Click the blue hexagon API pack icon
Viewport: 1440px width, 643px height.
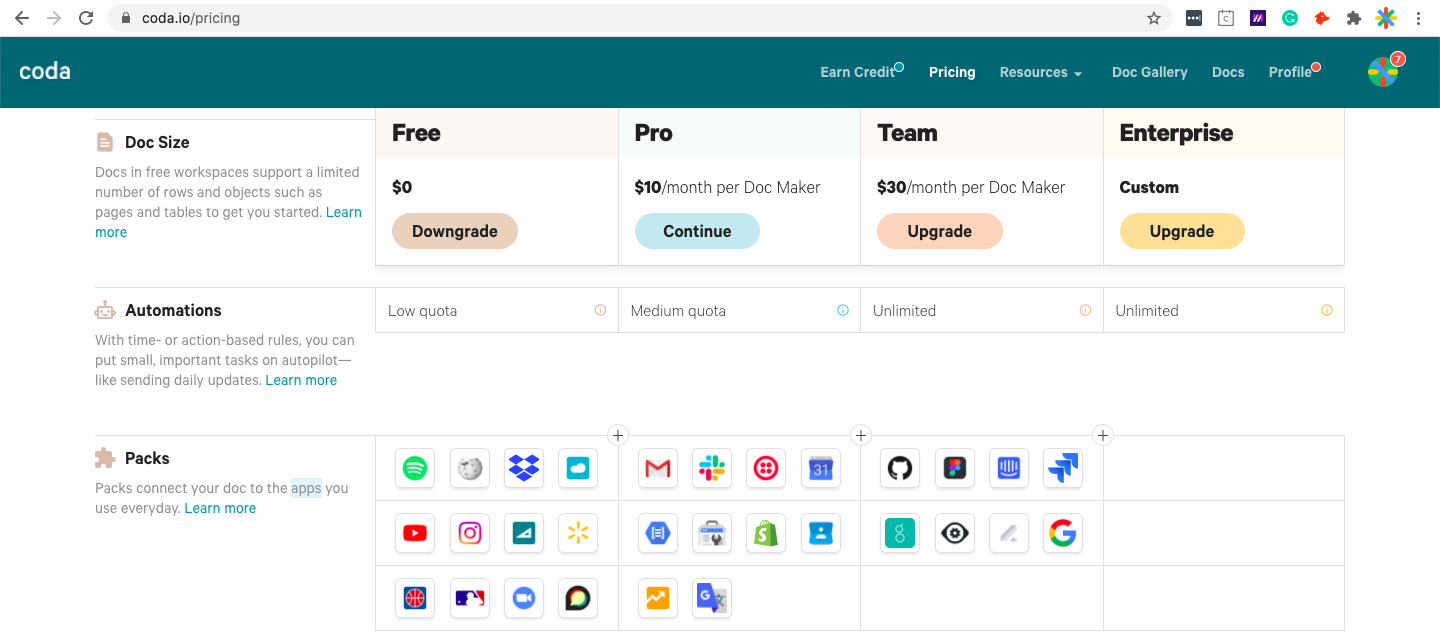658,533
